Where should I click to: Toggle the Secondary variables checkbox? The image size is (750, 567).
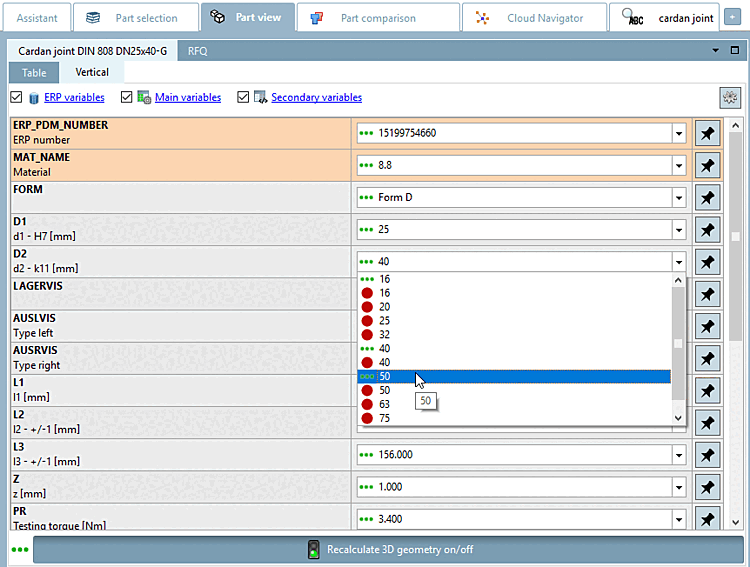(x=243, y=97)
